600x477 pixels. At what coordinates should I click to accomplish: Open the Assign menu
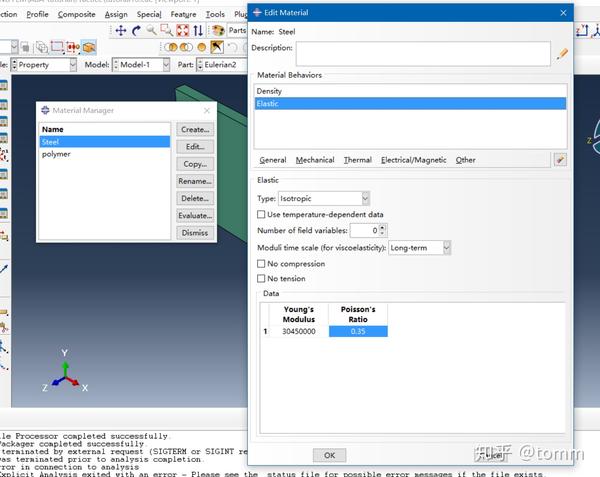(116, 15)
